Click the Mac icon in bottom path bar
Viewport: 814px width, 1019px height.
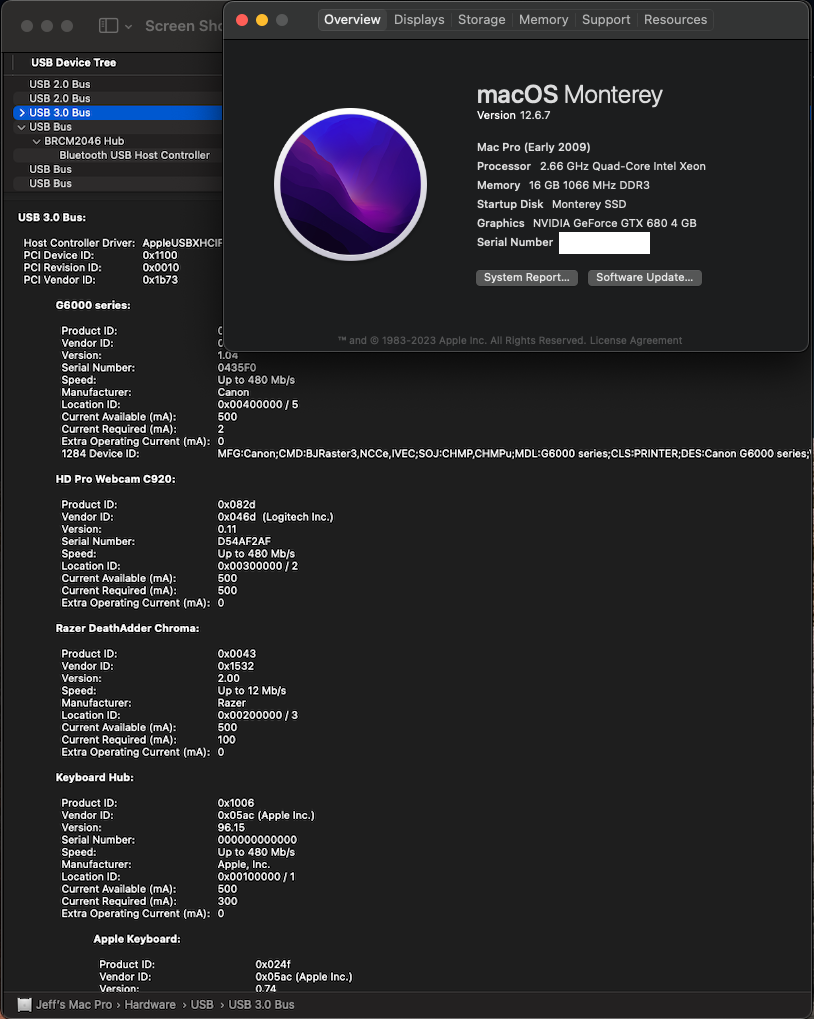pyautogui.click(x=24, y=1005)
